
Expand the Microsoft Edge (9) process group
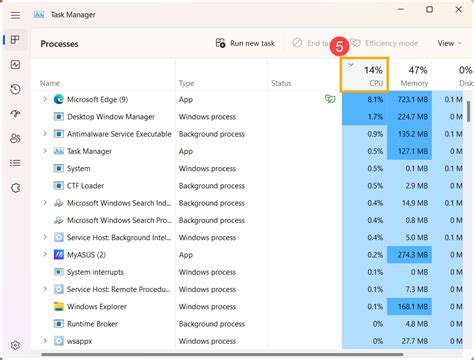[45, 99]
